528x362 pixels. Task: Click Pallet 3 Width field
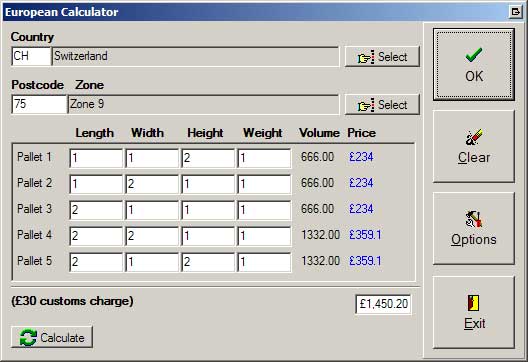pos(152,210)
